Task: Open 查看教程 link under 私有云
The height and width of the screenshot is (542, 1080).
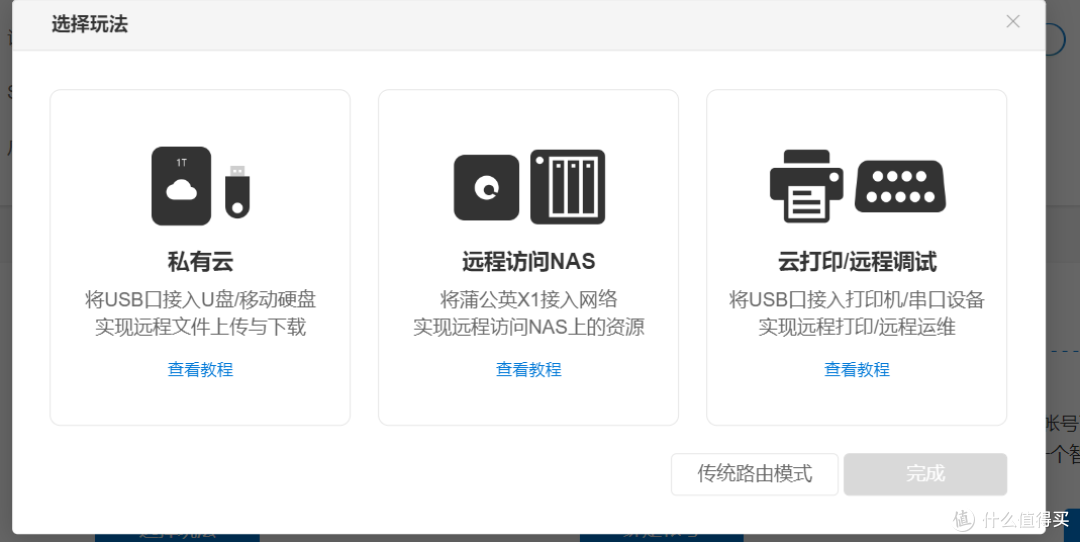Action: coord(200,369)
